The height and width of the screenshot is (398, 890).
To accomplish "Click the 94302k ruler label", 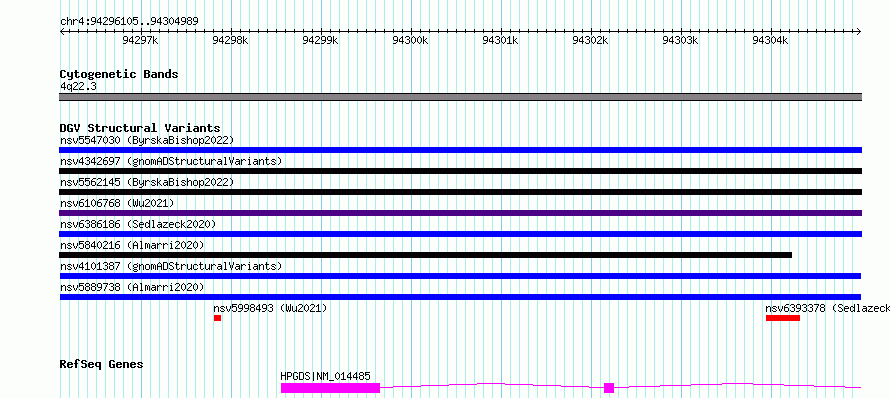I will tap(591, 40).
